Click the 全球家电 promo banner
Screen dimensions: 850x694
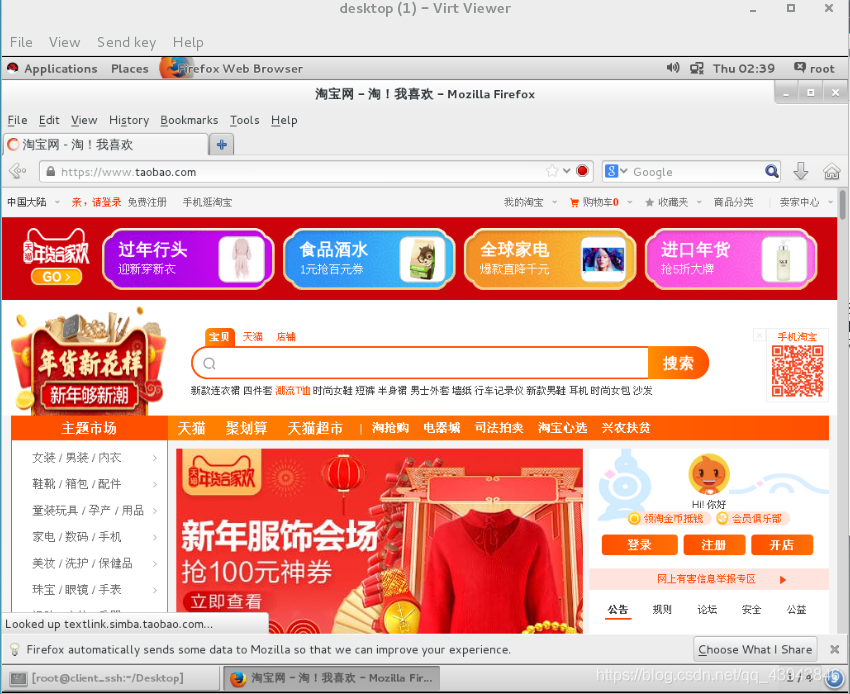pyautogui.click(x=550, y=259)
